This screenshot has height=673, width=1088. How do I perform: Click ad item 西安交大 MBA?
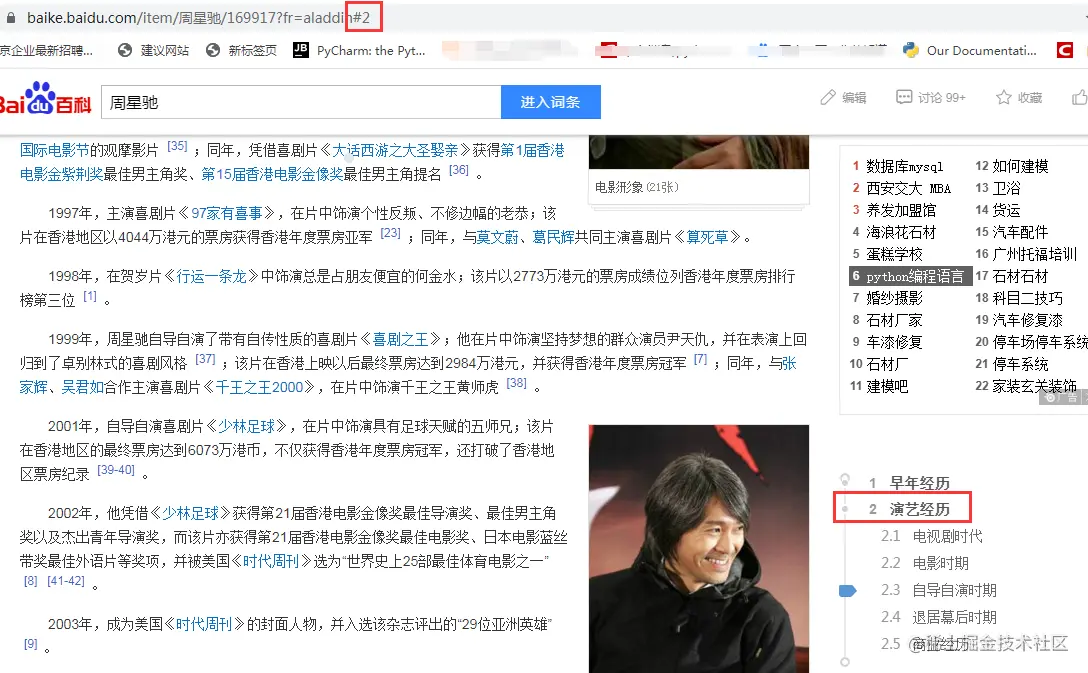(x=908, y=189)
